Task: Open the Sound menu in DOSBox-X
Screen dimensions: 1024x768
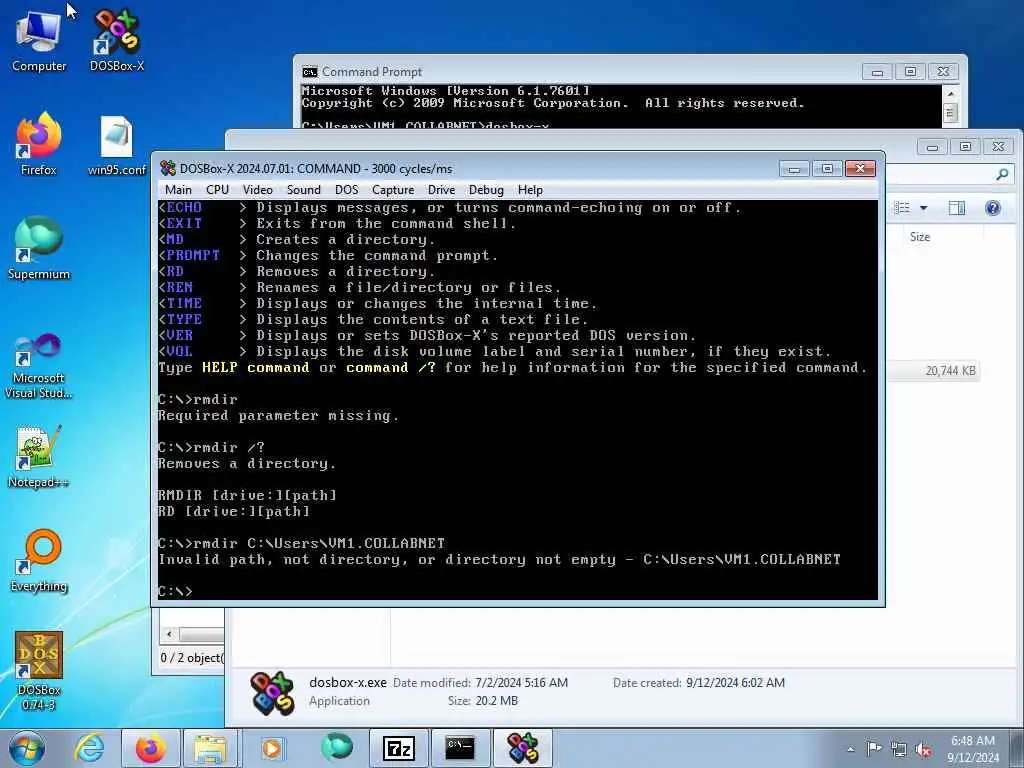Action: (x=304, y=190)
